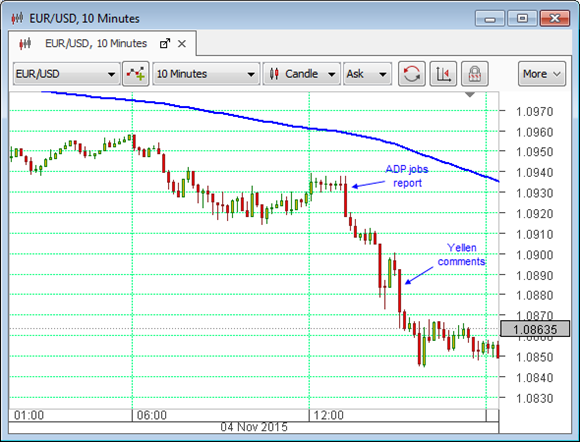580x442 pixels.
Task: Close the EUR/USD, 10 Minutes tab
Action: (x=182, y=44)
